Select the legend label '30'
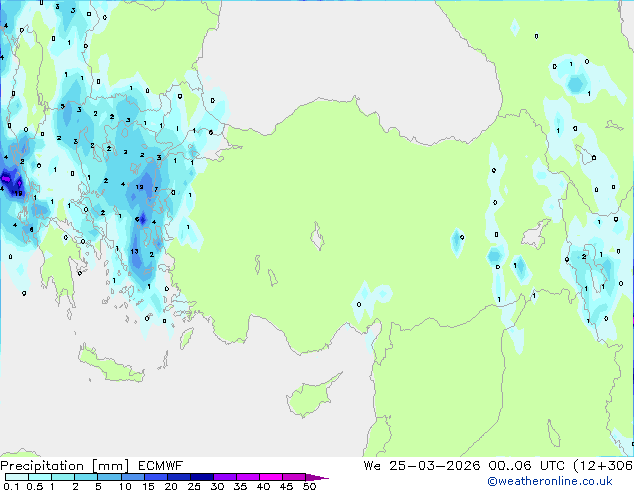 (x=217, y=486)
